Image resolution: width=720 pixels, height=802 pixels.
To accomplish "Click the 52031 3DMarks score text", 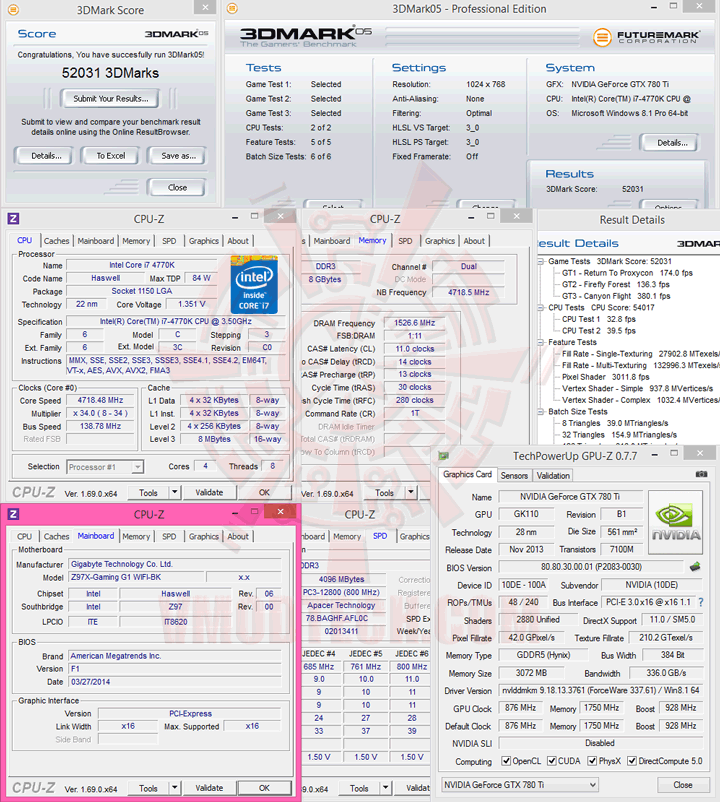I will (110, 73).
